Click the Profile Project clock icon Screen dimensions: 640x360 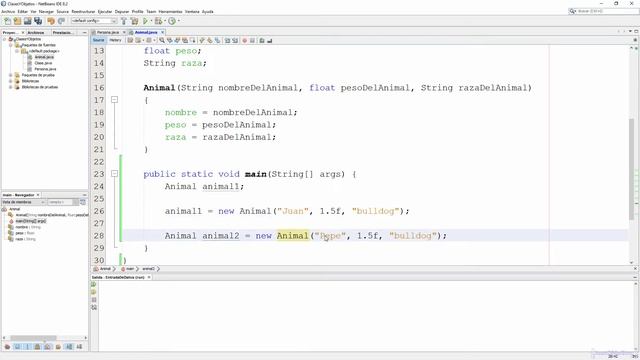(x=172, y=21)
